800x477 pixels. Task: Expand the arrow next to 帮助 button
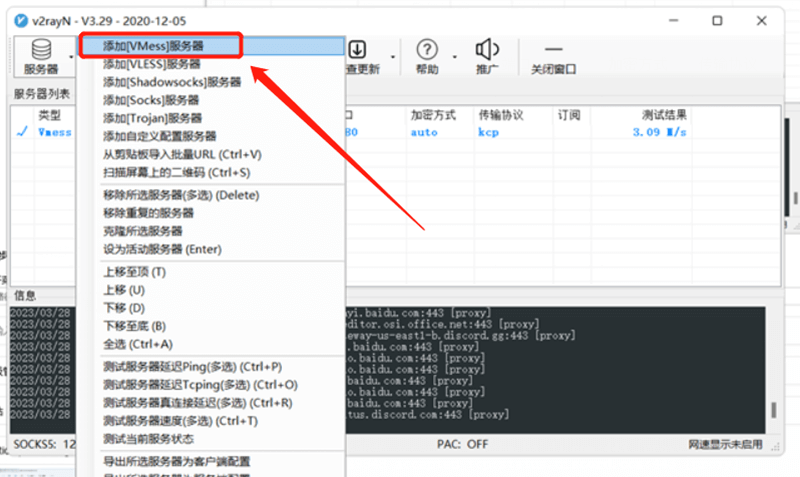click(x=454, y=57)
